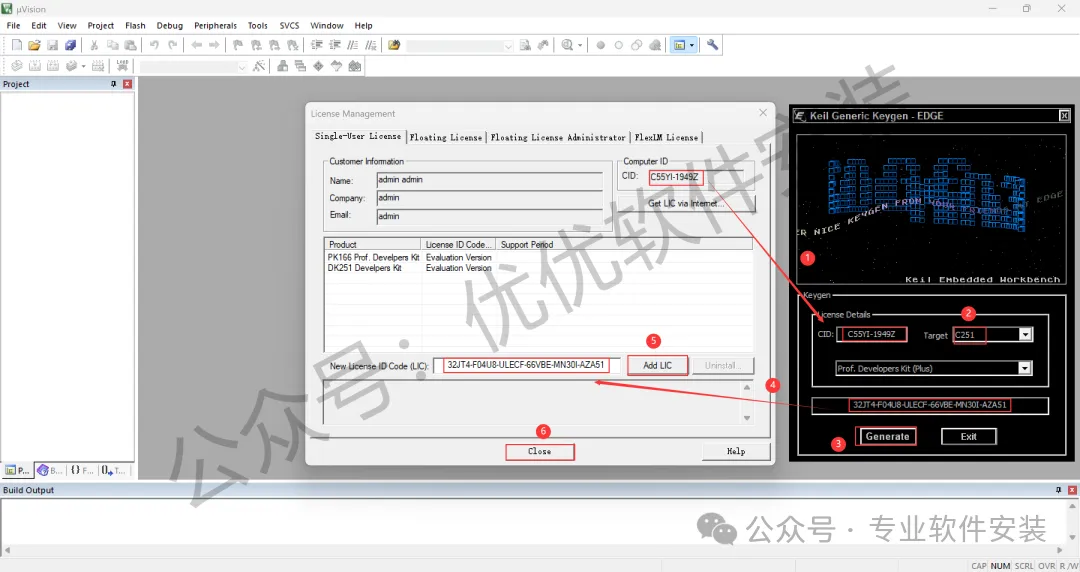Click the Cut scissors icon
The height and width of the screenshot is (572, 1080).
[x=94, y=45]
